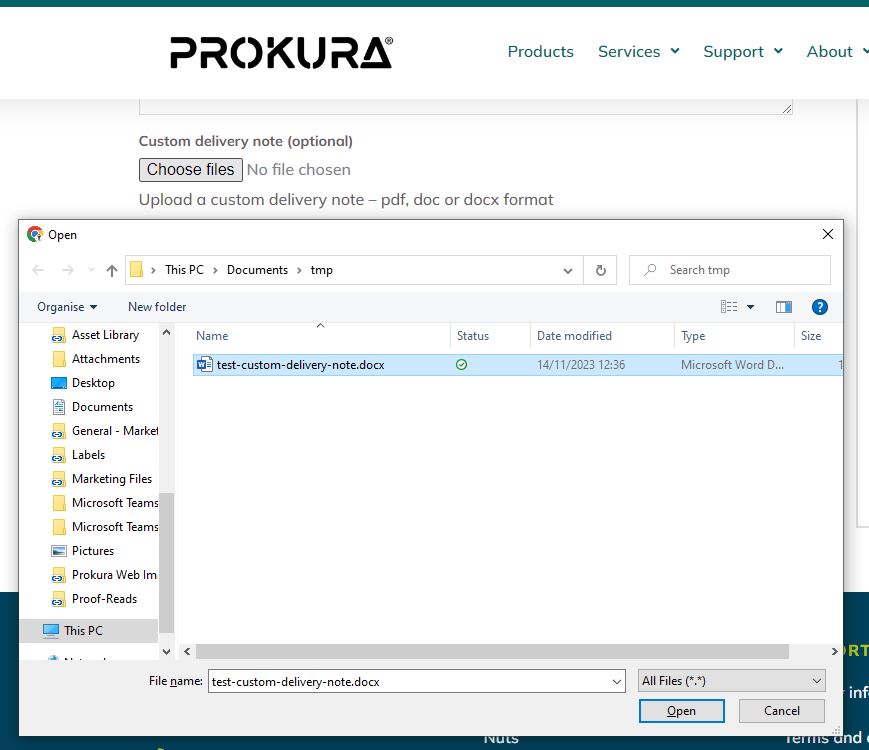Select This PC in the navigation pane
Screen dimensions: 869x750
tap(83, 631)
